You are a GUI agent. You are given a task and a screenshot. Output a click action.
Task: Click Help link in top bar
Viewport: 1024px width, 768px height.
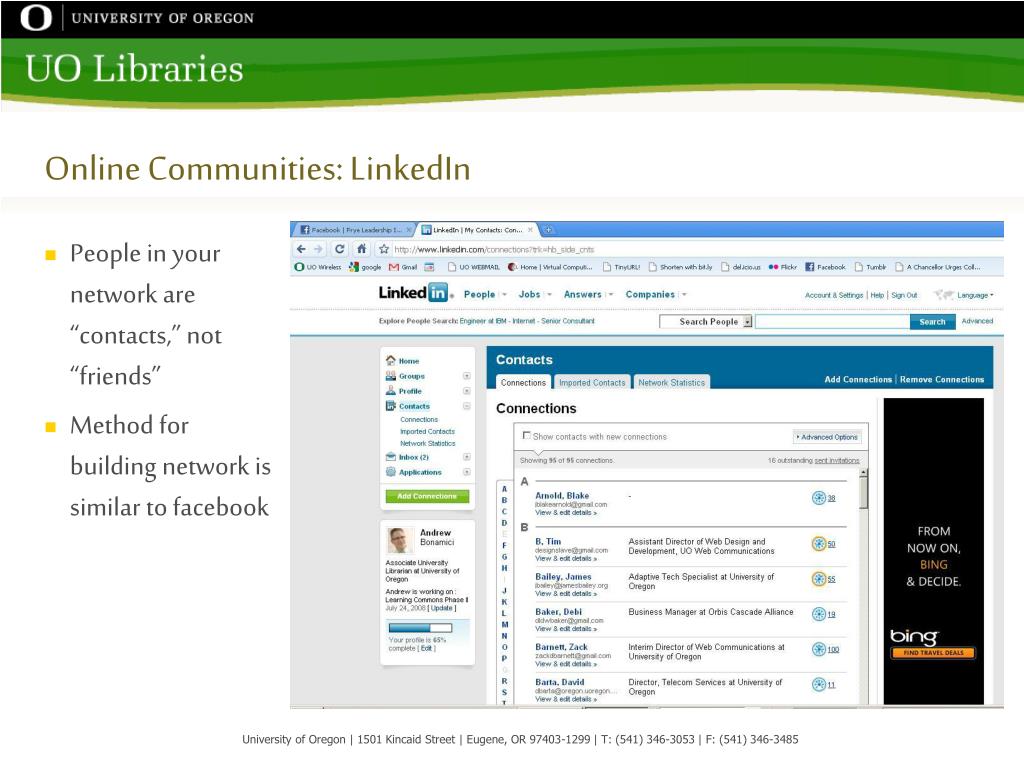tap(877, 295)
